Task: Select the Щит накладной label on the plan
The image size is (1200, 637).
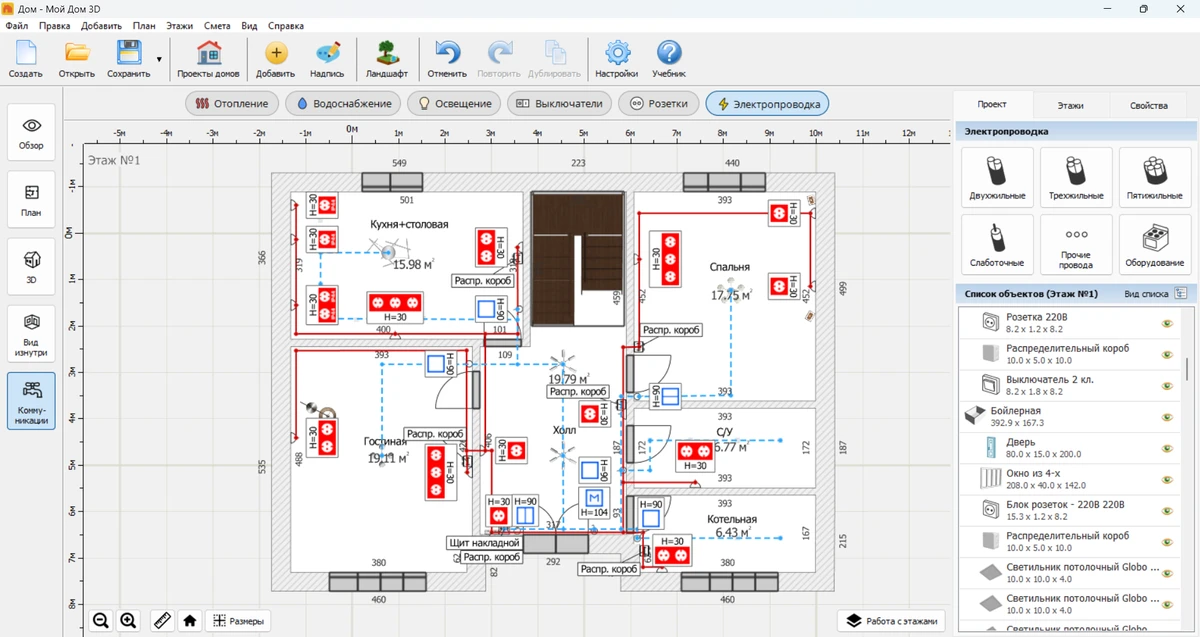Action: (485, 543)
